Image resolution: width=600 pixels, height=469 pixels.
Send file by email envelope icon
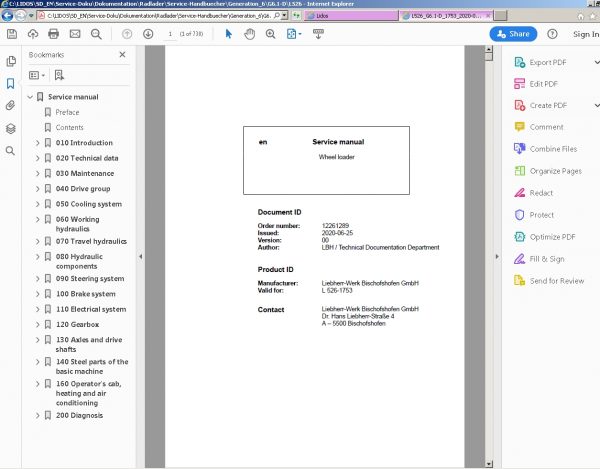tap(75, 34)
